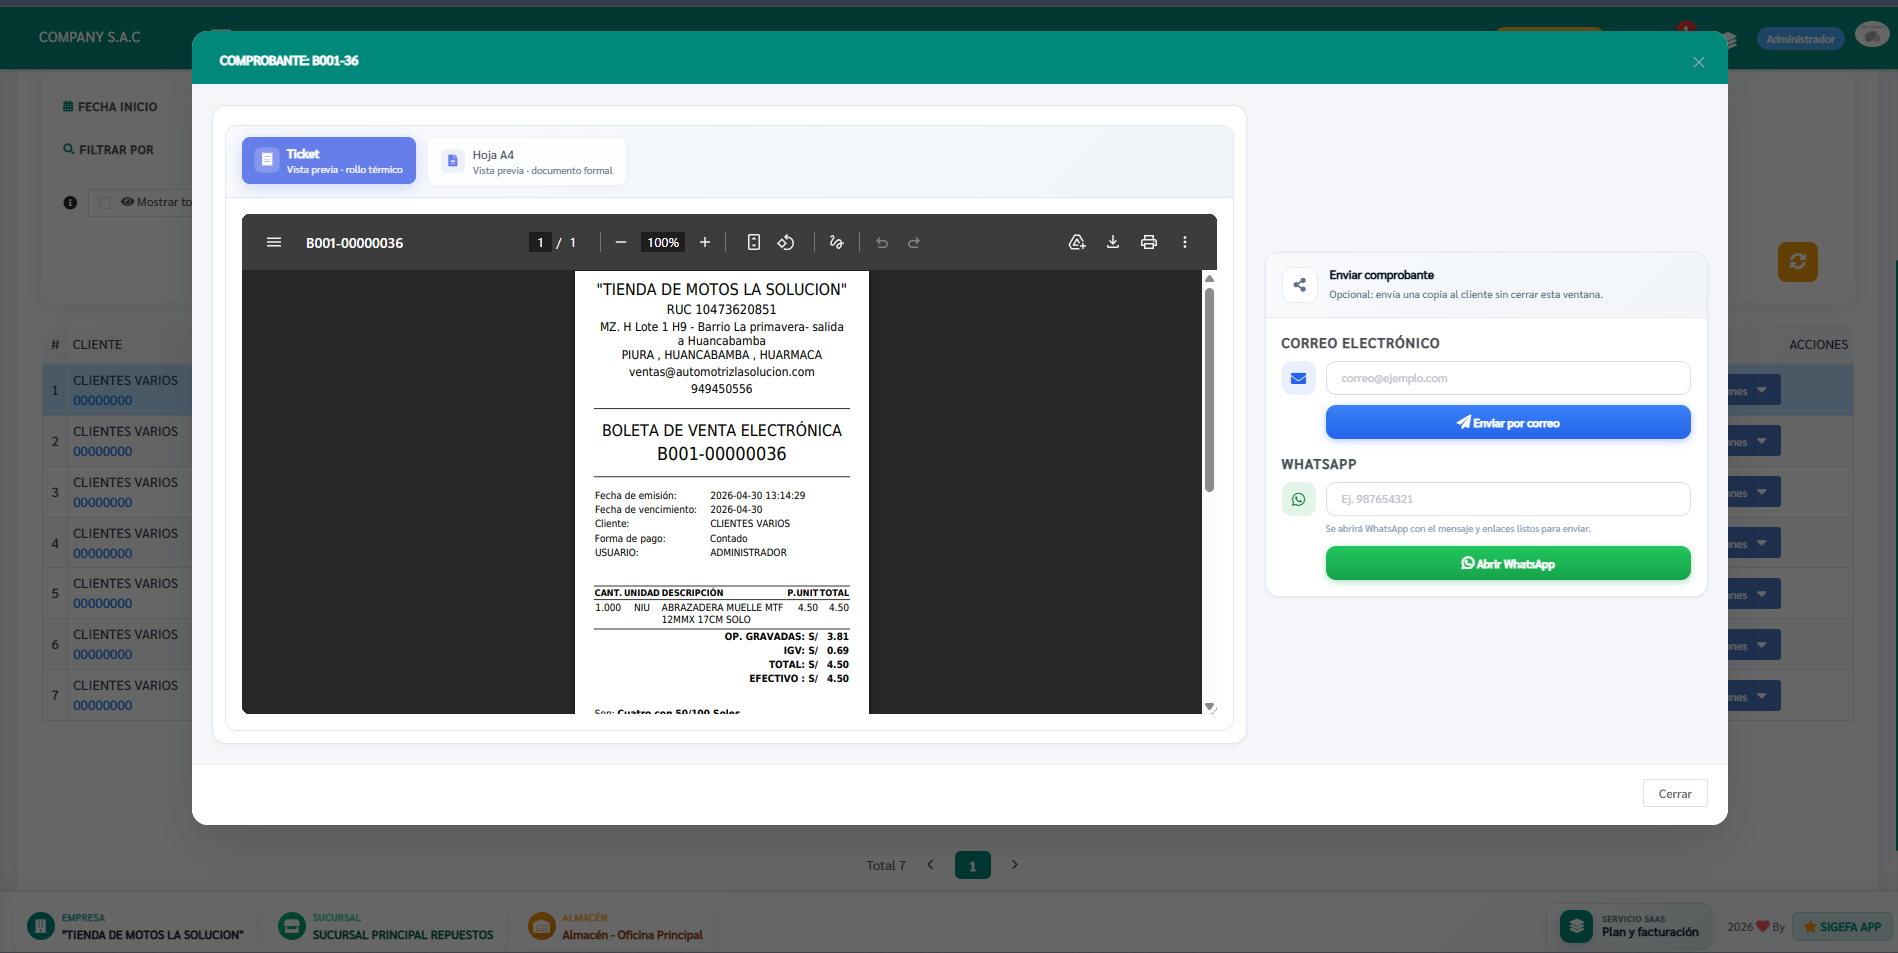This screenshot has height=953, width=1898.
Task: Print the ticket receipt
Action: pos(1149,242)
